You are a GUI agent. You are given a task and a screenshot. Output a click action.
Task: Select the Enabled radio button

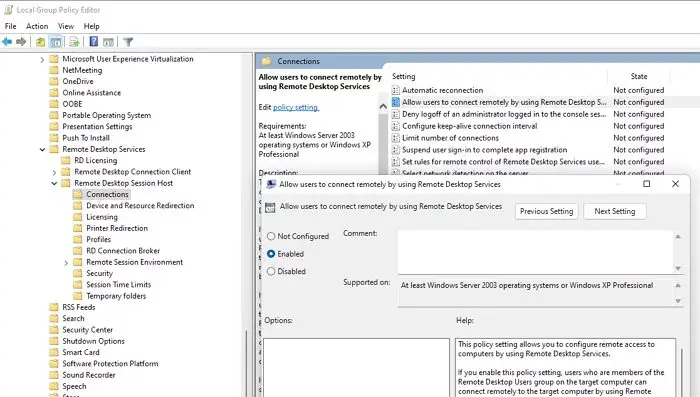coord(271,254)
